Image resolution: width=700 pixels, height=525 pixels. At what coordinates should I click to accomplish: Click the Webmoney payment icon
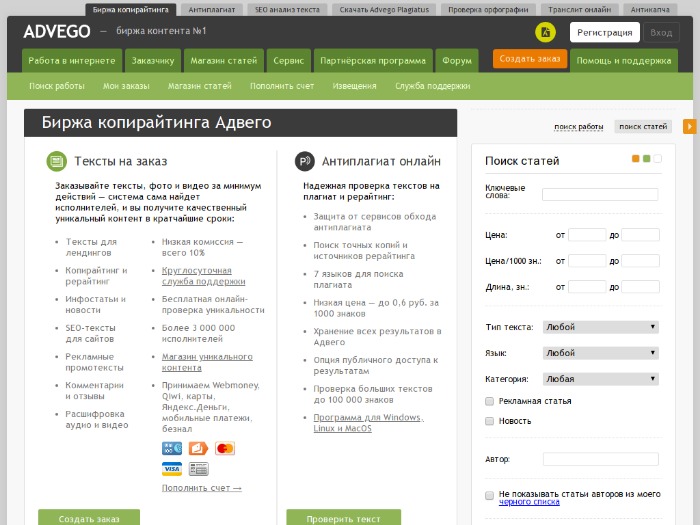[172, 448]
